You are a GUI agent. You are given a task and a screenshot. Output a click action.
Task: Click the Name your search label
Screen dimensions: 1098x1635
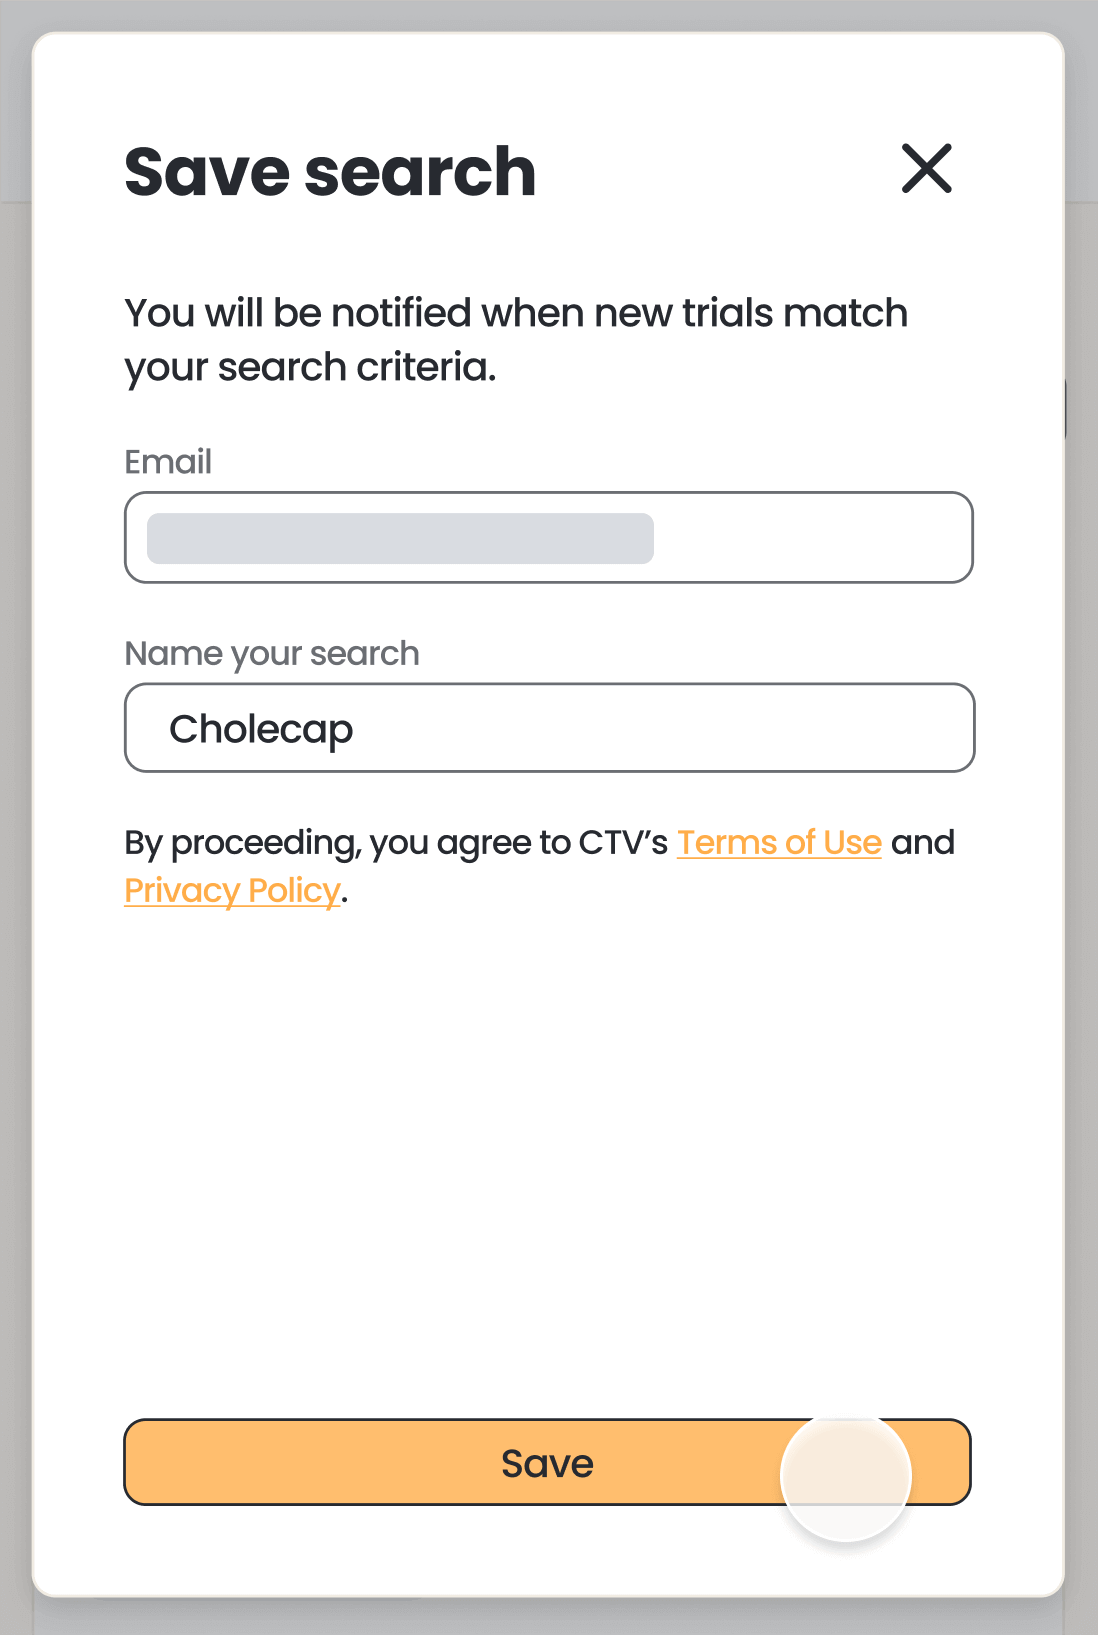[x=272, y=654]
